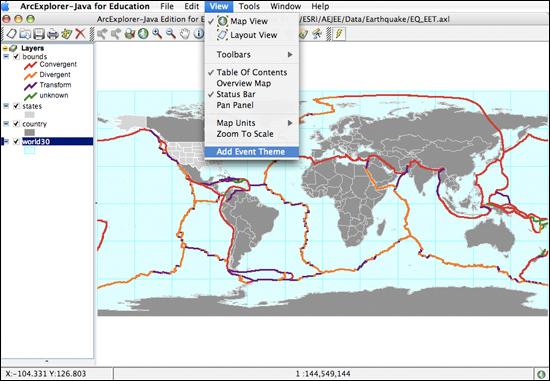Select the Zoom In magnifier tool
The height and width of the screenshot is (381, 550).
(x=157, y=34)
